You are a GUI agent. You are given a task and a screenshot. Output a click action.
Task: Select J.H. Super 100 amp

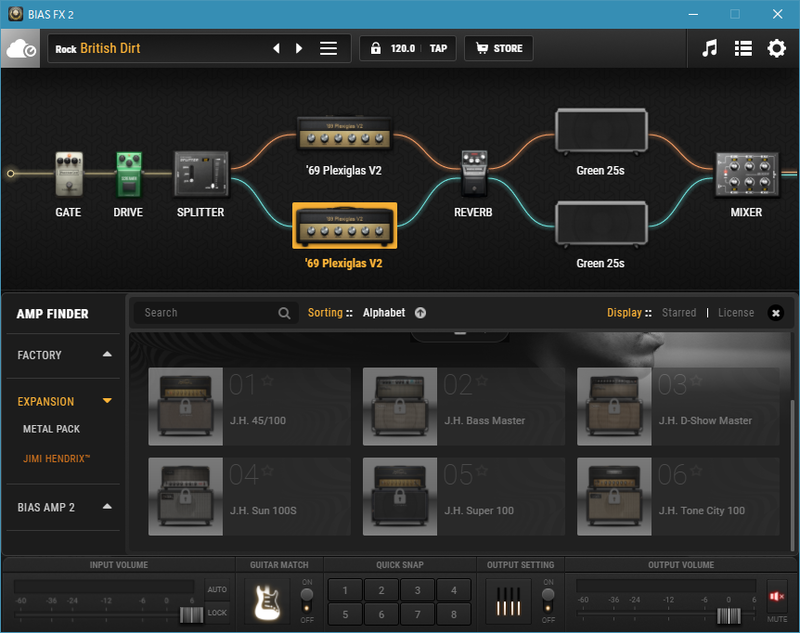[x=464, y=496]
